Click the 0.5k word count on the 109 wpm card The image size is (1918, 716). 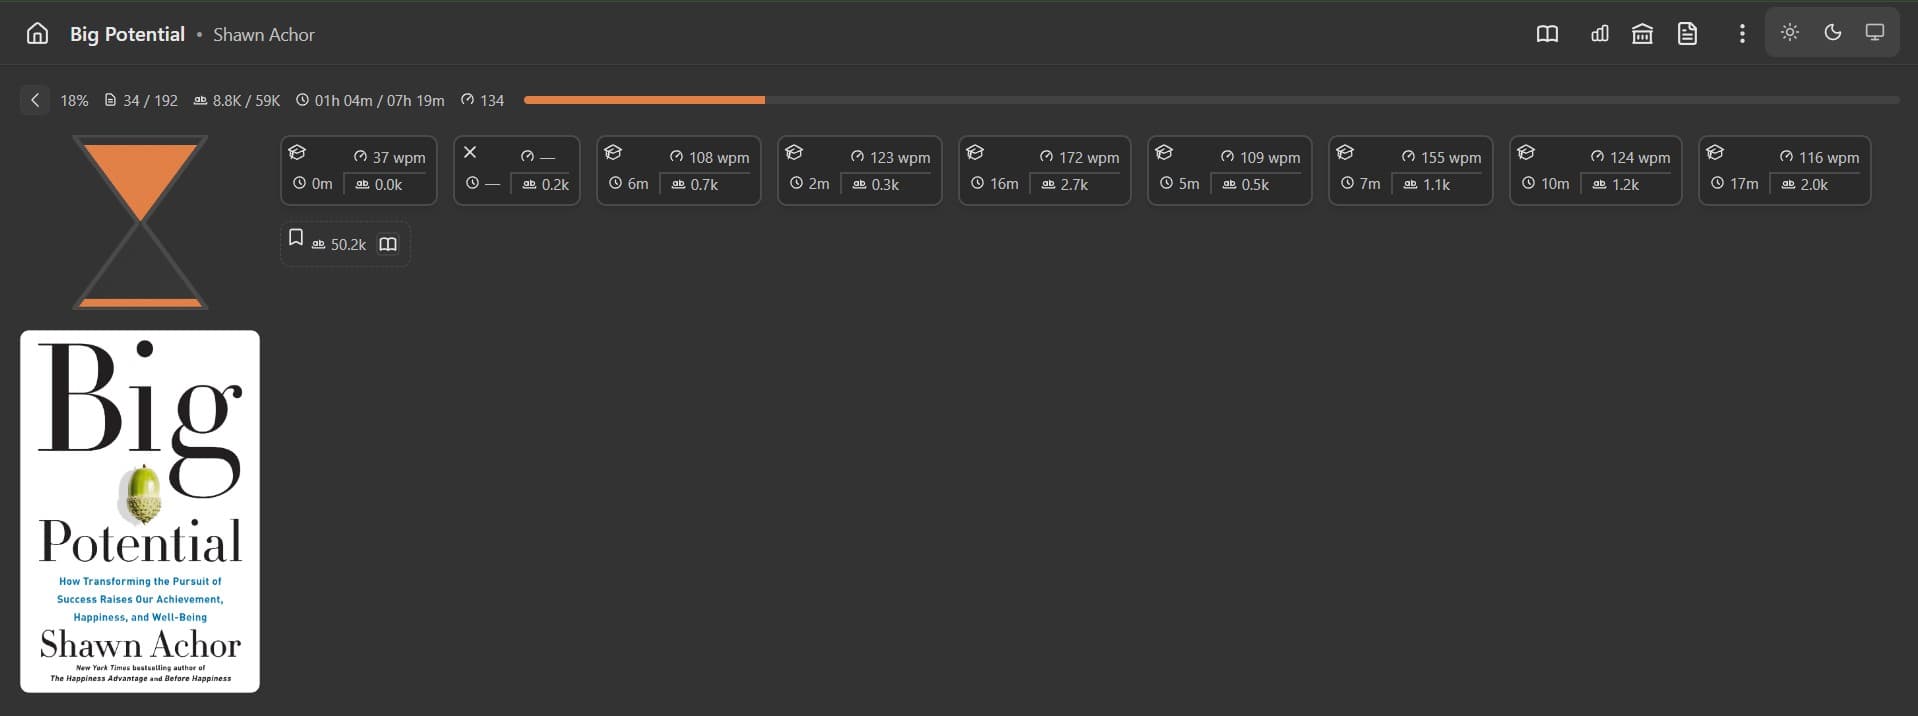tap(1246, 184)
